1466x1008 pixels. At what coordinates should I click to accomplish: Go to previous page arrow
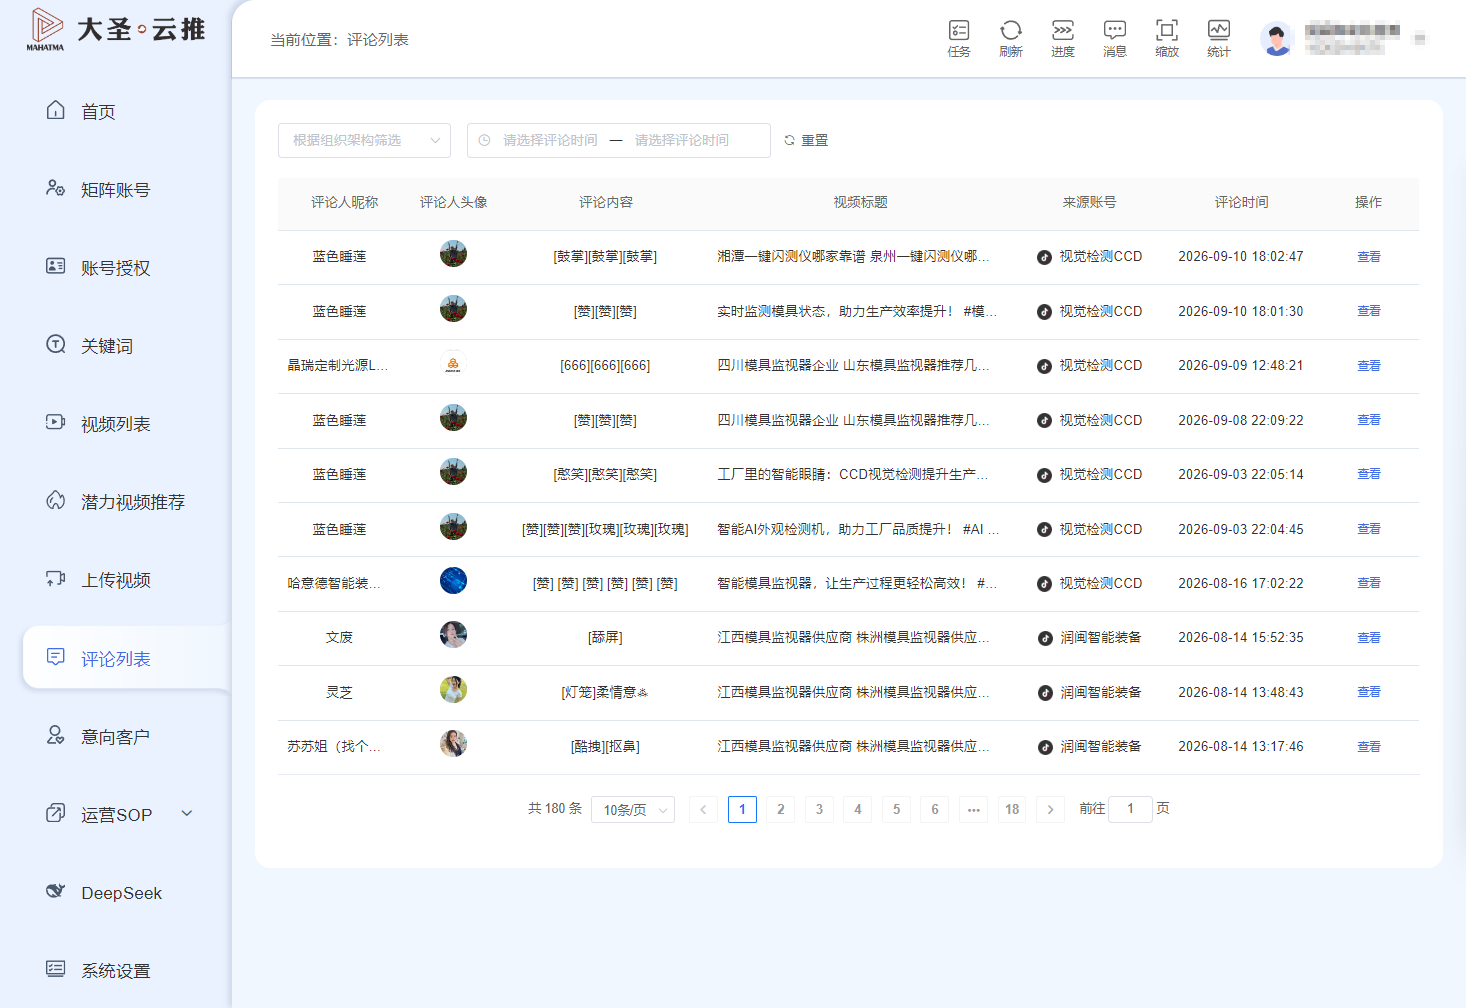[x=703, y=809]
